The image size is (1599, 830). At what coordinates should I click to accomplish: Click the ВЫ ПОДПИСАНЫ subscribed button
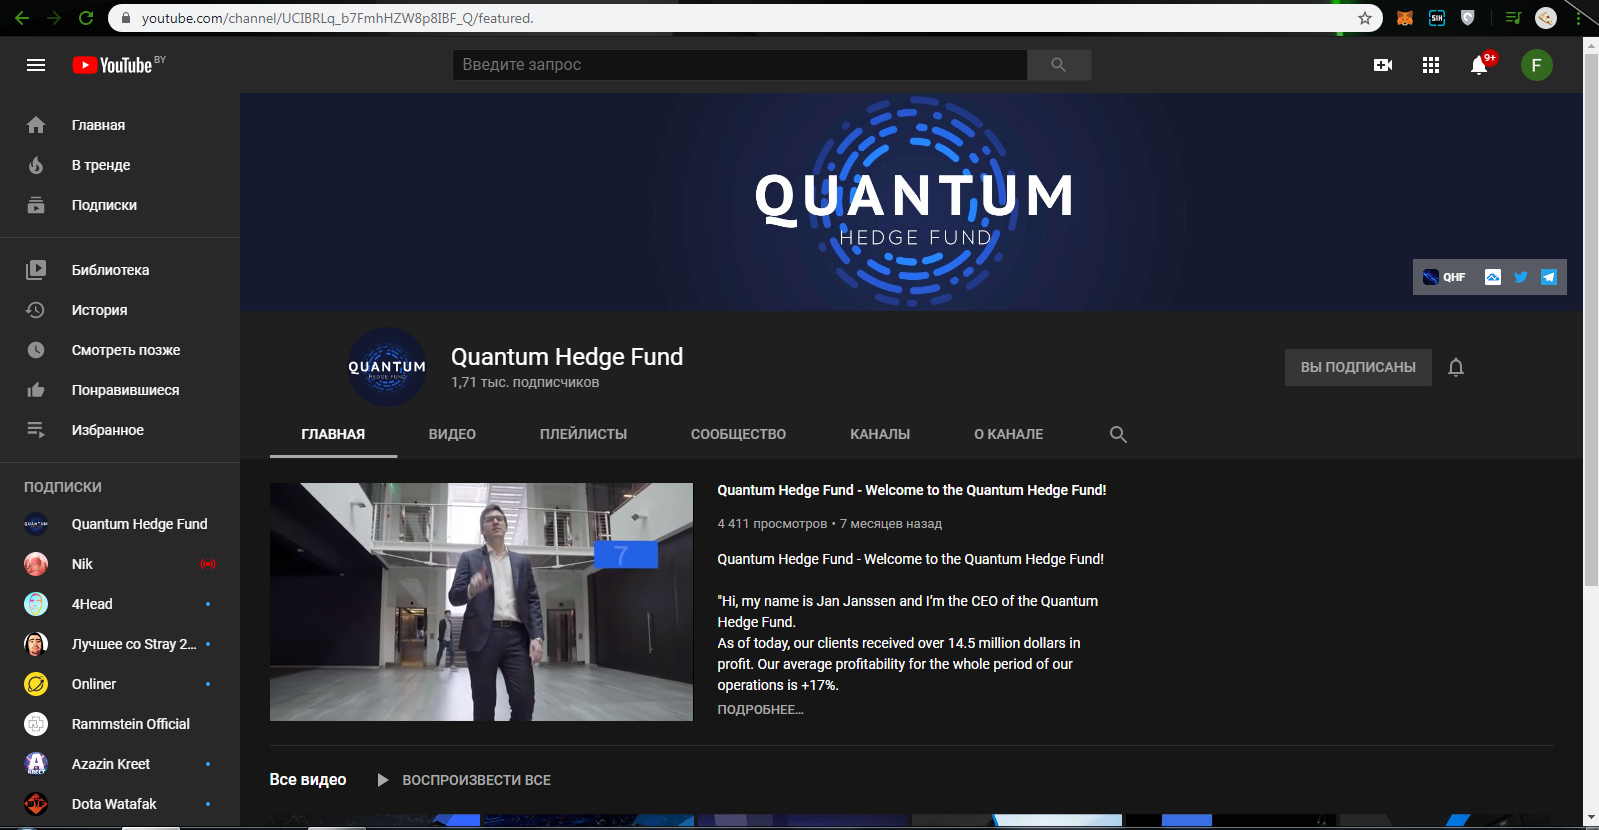click(1358, 367)
